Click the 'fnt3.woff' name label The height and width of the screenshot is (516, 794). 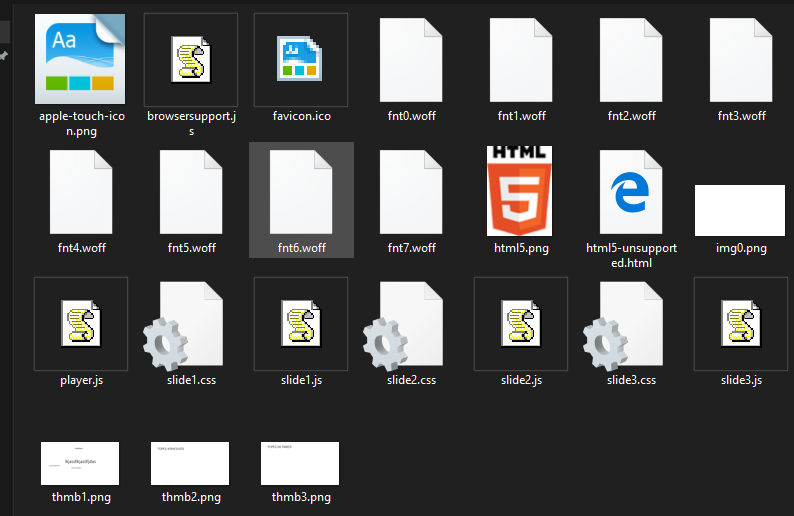pos(741,116)
